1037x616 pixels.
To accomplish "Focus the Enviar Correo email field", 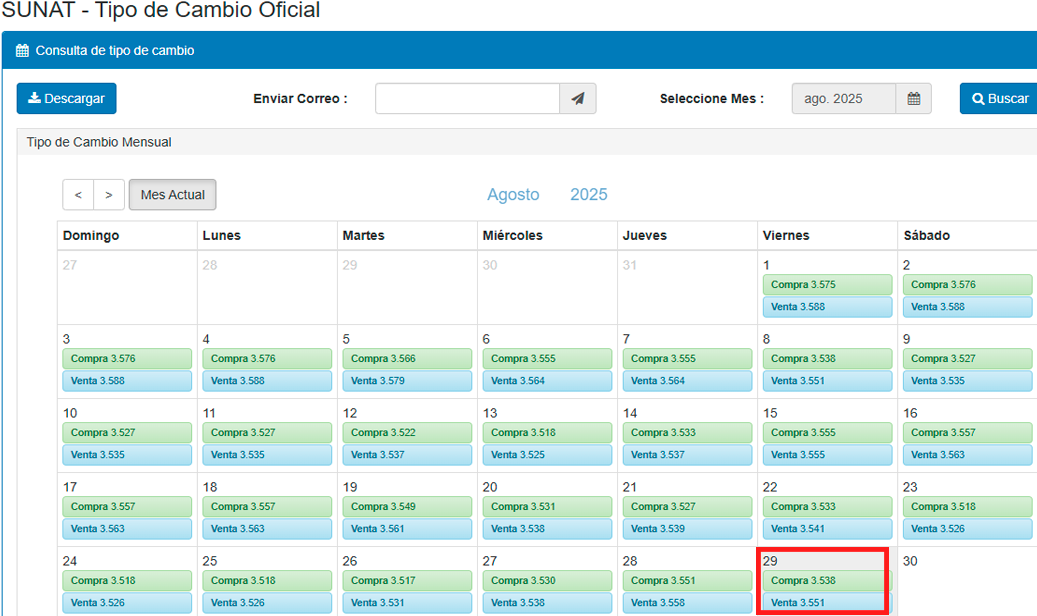I will [468, 99].
